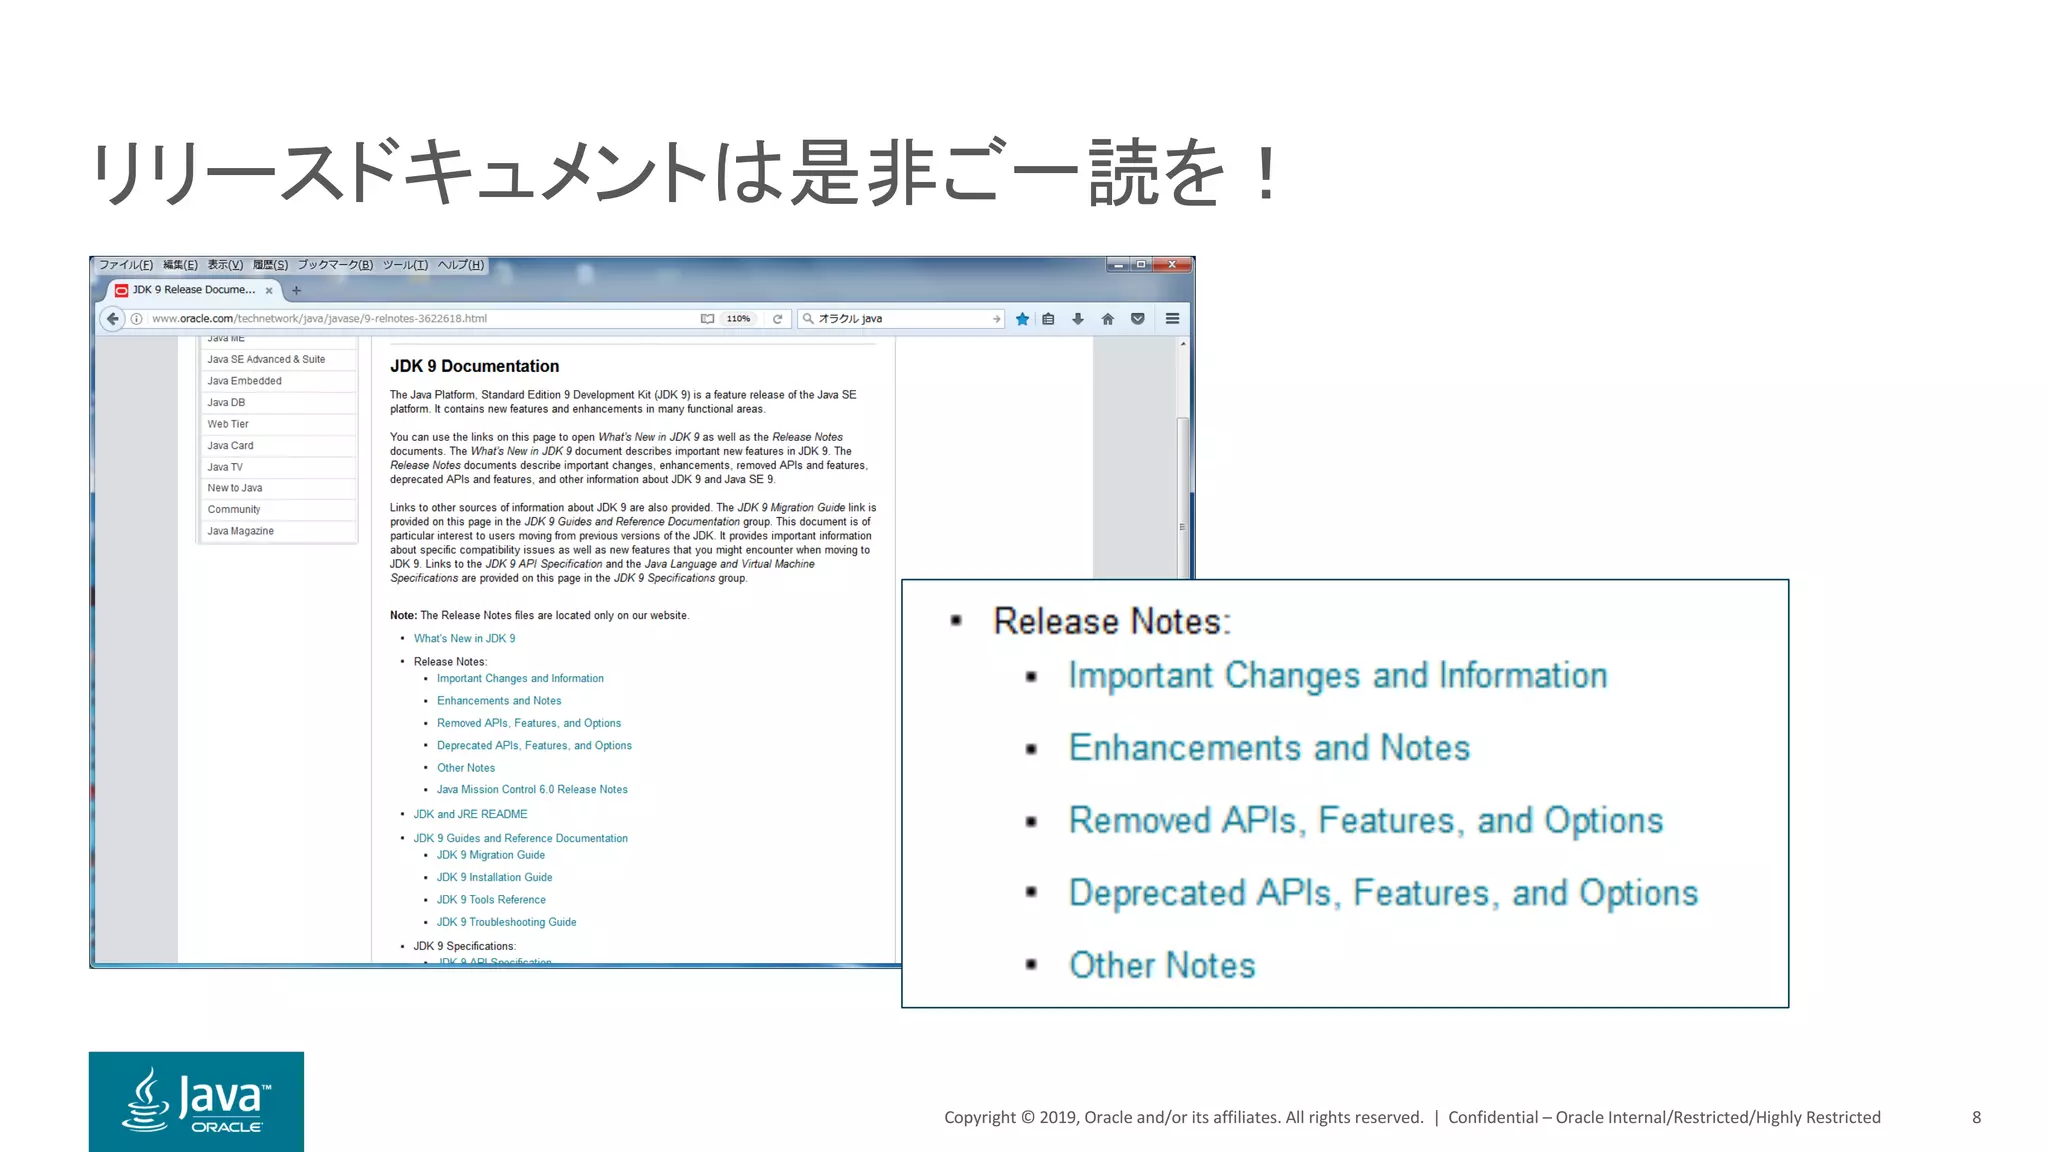This screenshot has height=1152, width=2048.
Task: Bookmark this page with the star icon
Action: pos(1022,319)
